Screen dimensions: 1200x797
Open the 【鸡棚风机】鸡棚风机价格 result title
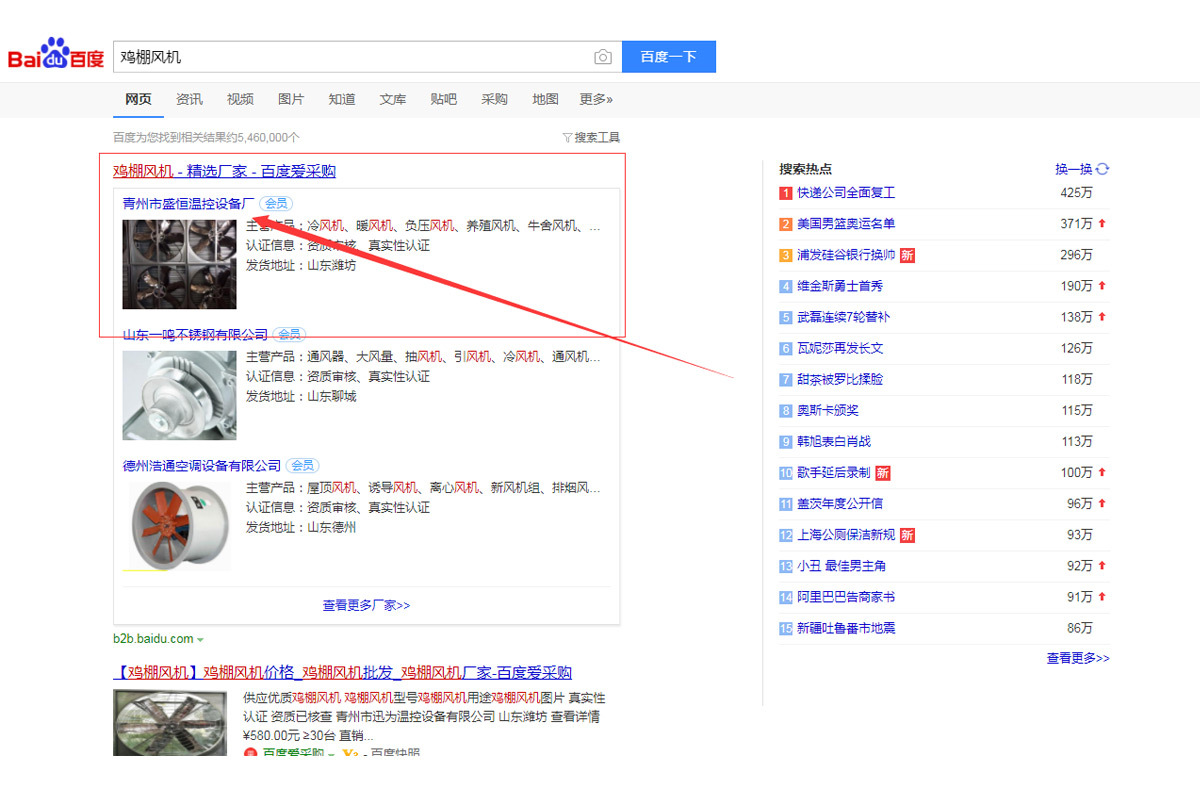pos(343,672)
